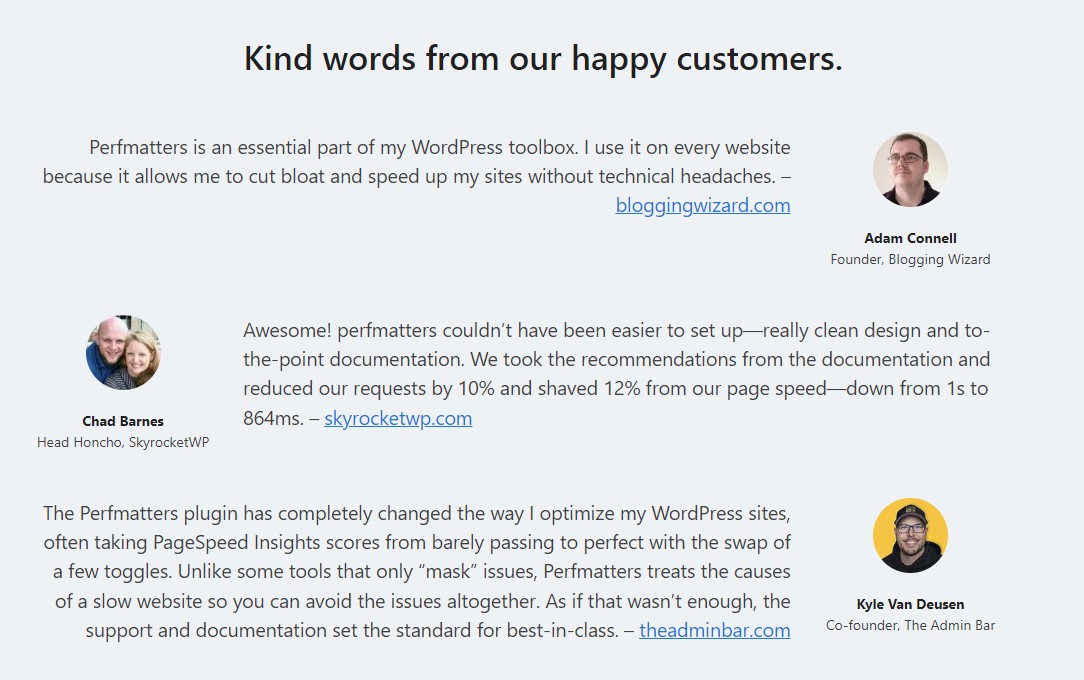Click the 'Founder, Blogging Wizard' caption
The width and height of the screenshot is (1084, 680).
[910, 259]
